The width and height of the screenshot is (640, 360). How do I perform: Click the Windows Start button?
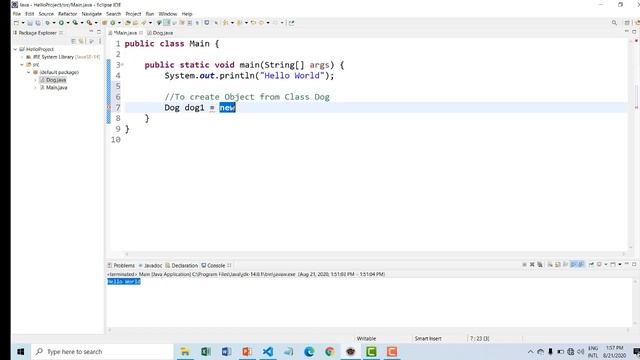tap(20, 351)
